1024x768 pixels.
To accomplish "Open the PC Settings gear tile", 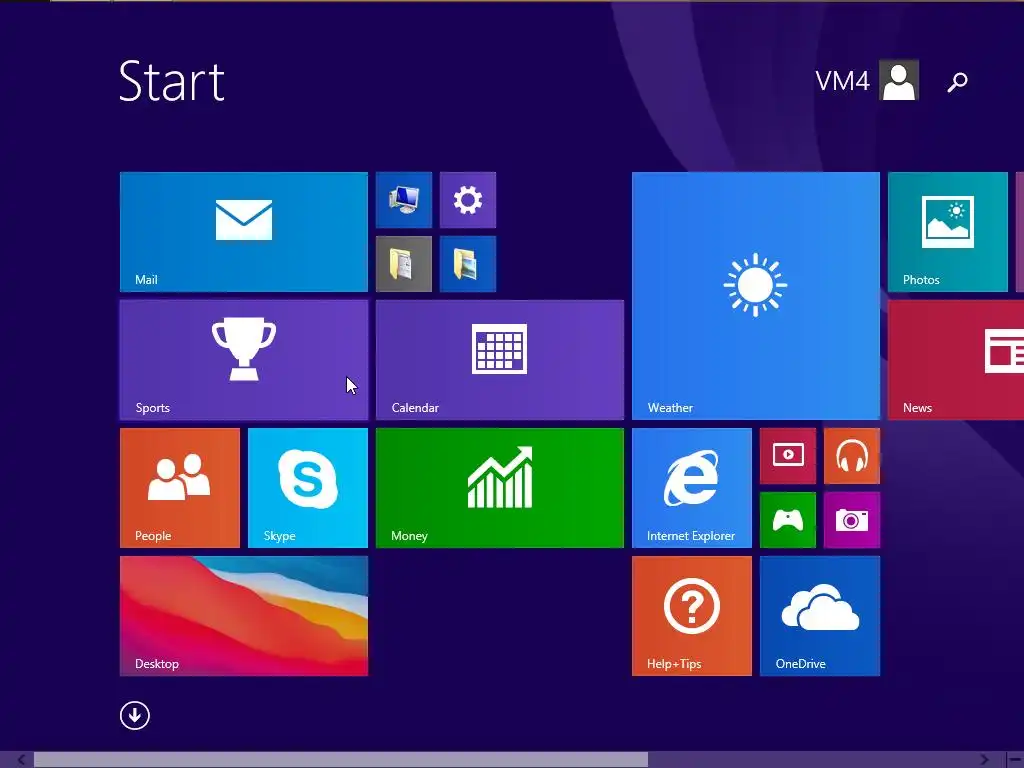I will tap(468, 200).
